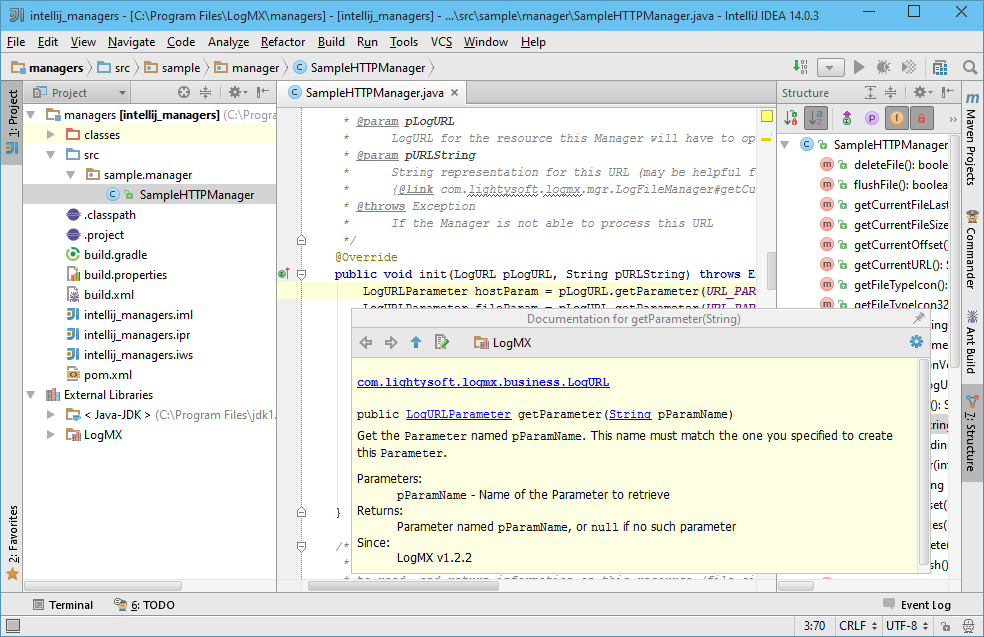The image size is (984, 637).
Task: Click the Make Project build icon
Action: (800, 67)
